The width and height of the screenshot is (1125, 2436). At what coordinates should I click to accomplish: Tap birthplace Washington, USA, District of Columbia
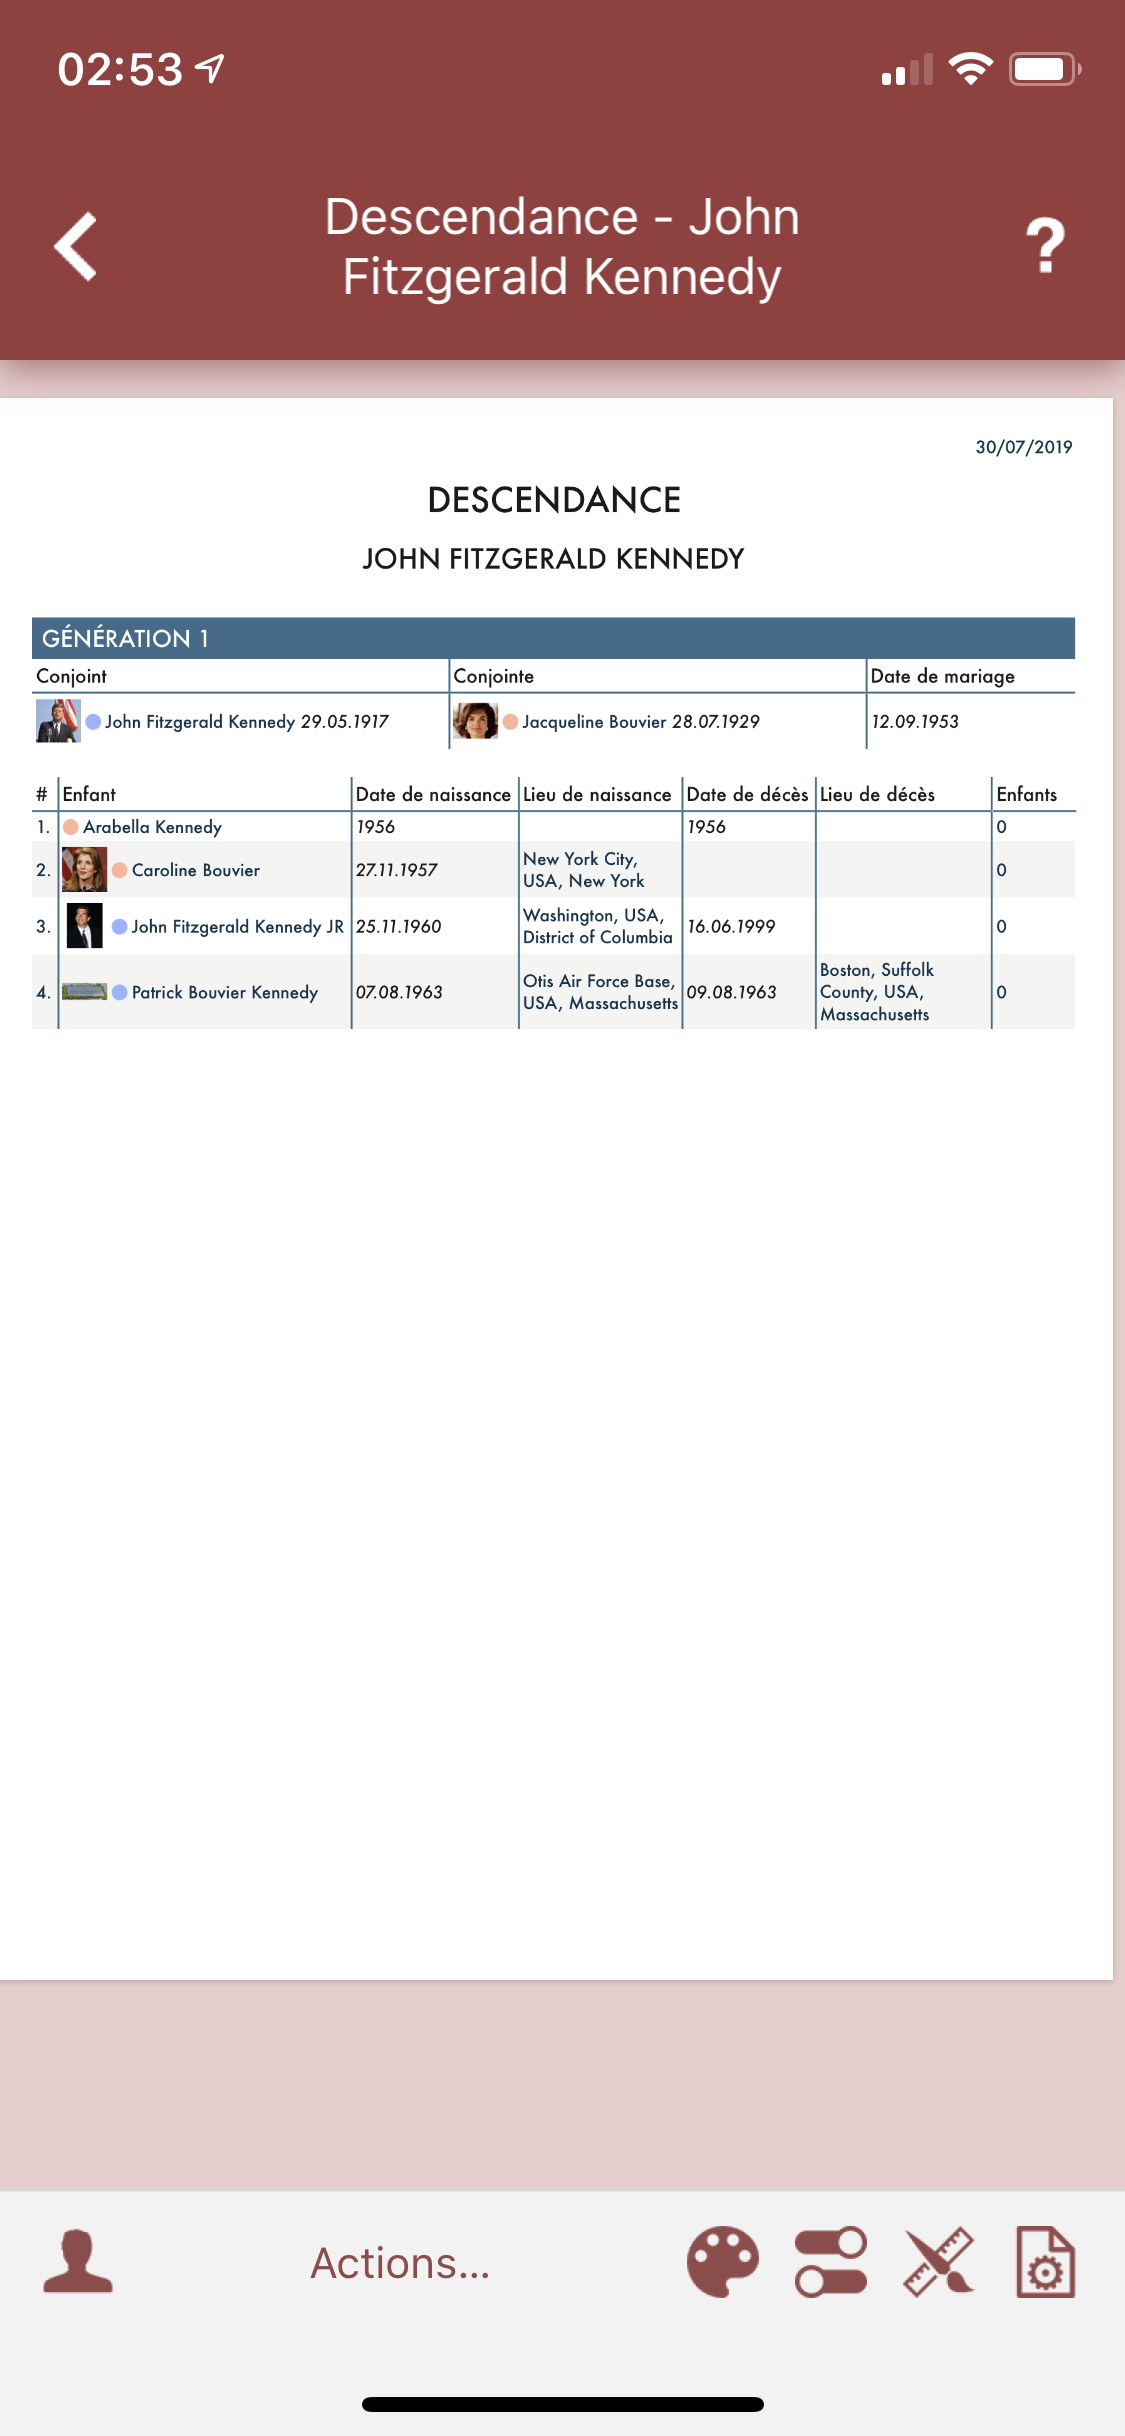pos(598,926)
